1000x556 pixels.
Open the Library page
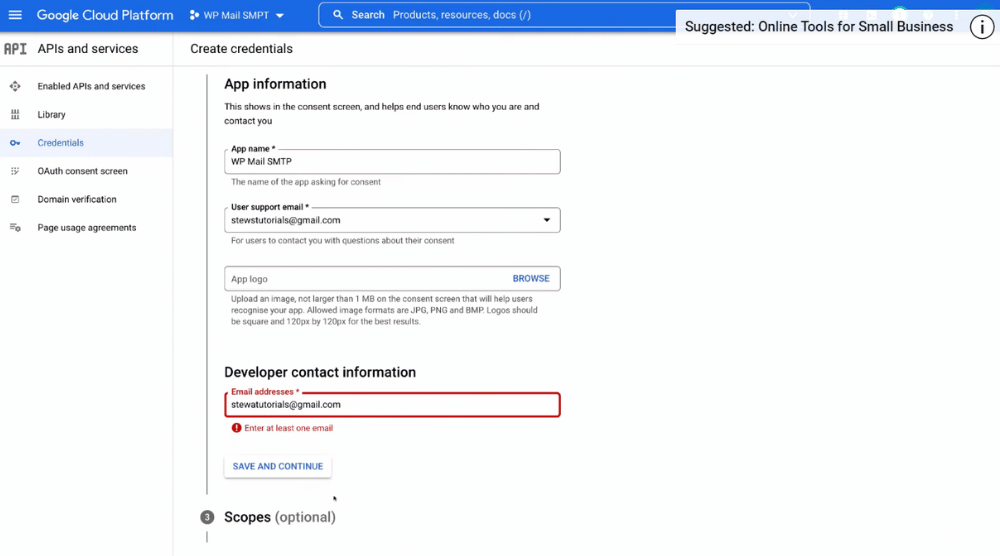(x=51, y=115)
